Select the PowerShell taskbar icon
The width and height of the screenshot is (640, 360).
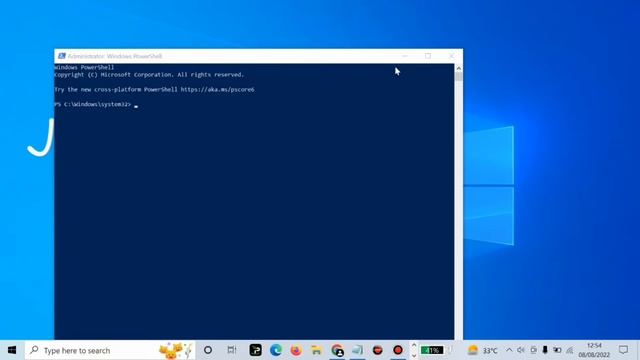[357, 350]
